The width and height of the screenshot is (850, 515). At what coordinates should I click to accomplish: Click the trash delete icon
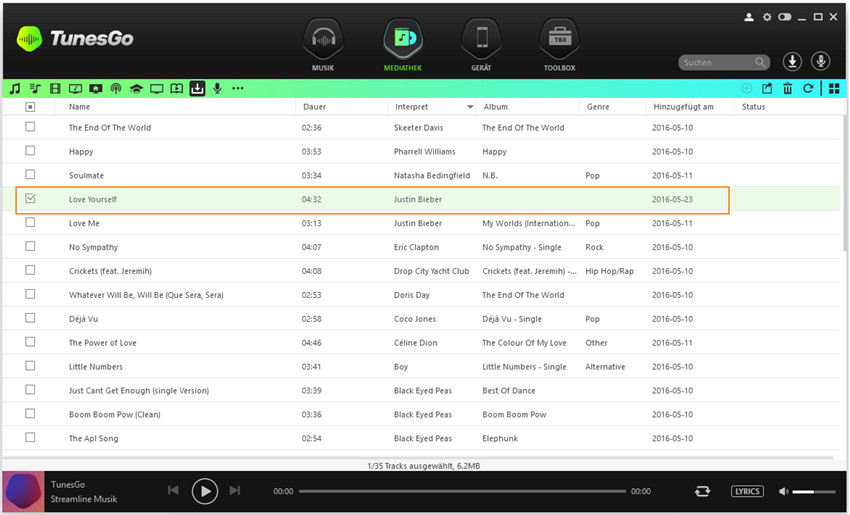tap(787, 89)
